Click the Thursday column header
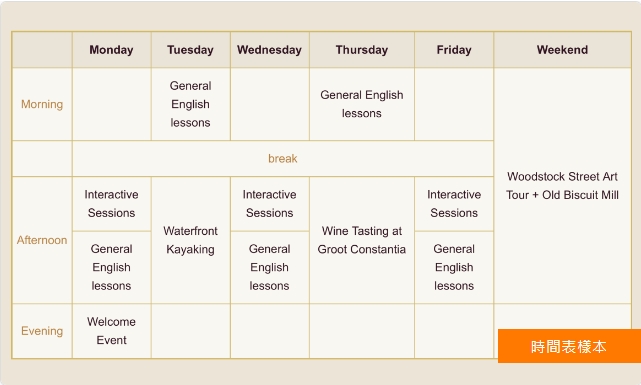This screenshot has width=641, height=385. (x=362, y=50)
